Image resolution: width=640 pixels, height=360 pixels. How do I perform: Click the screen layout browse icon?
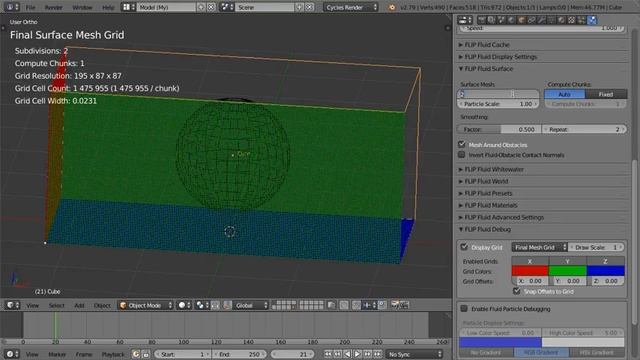(129, 7)
